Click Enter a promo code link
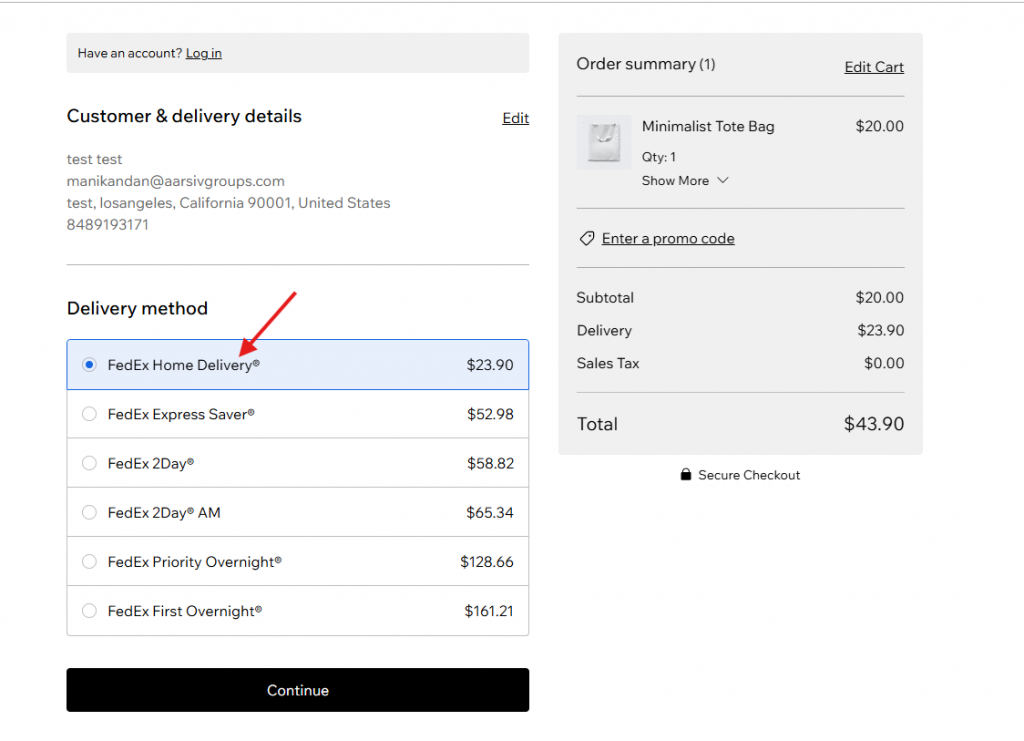This screenshot has width=1024, height=741. pyautogui.click(x=668, y=239)
